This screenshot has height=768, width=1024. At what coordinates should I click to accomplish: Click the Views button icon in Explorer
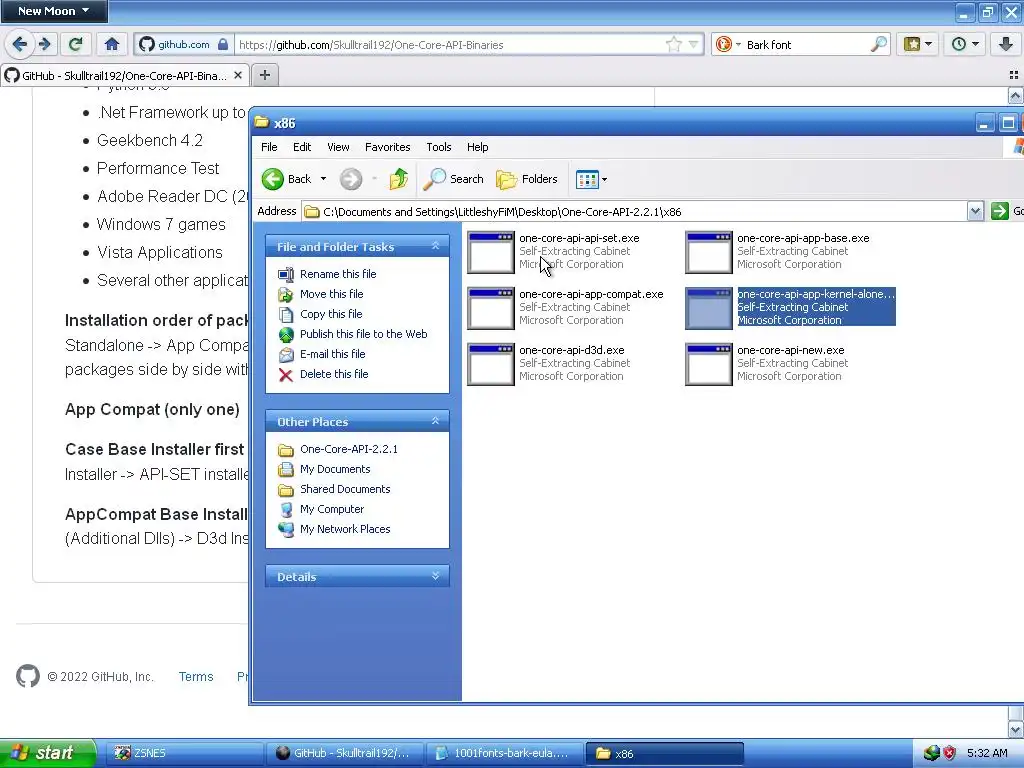(x=587, y=179)
